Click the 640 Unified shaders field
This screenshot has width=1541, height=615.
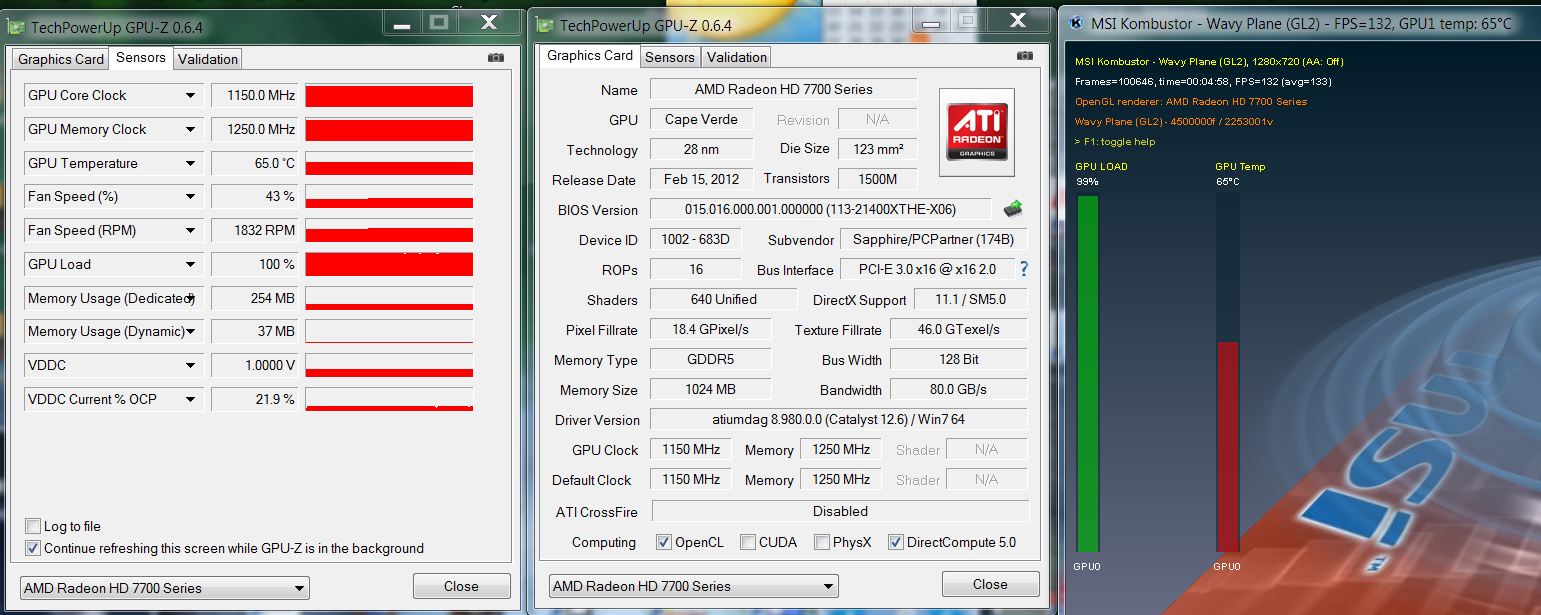pos(723,299)
